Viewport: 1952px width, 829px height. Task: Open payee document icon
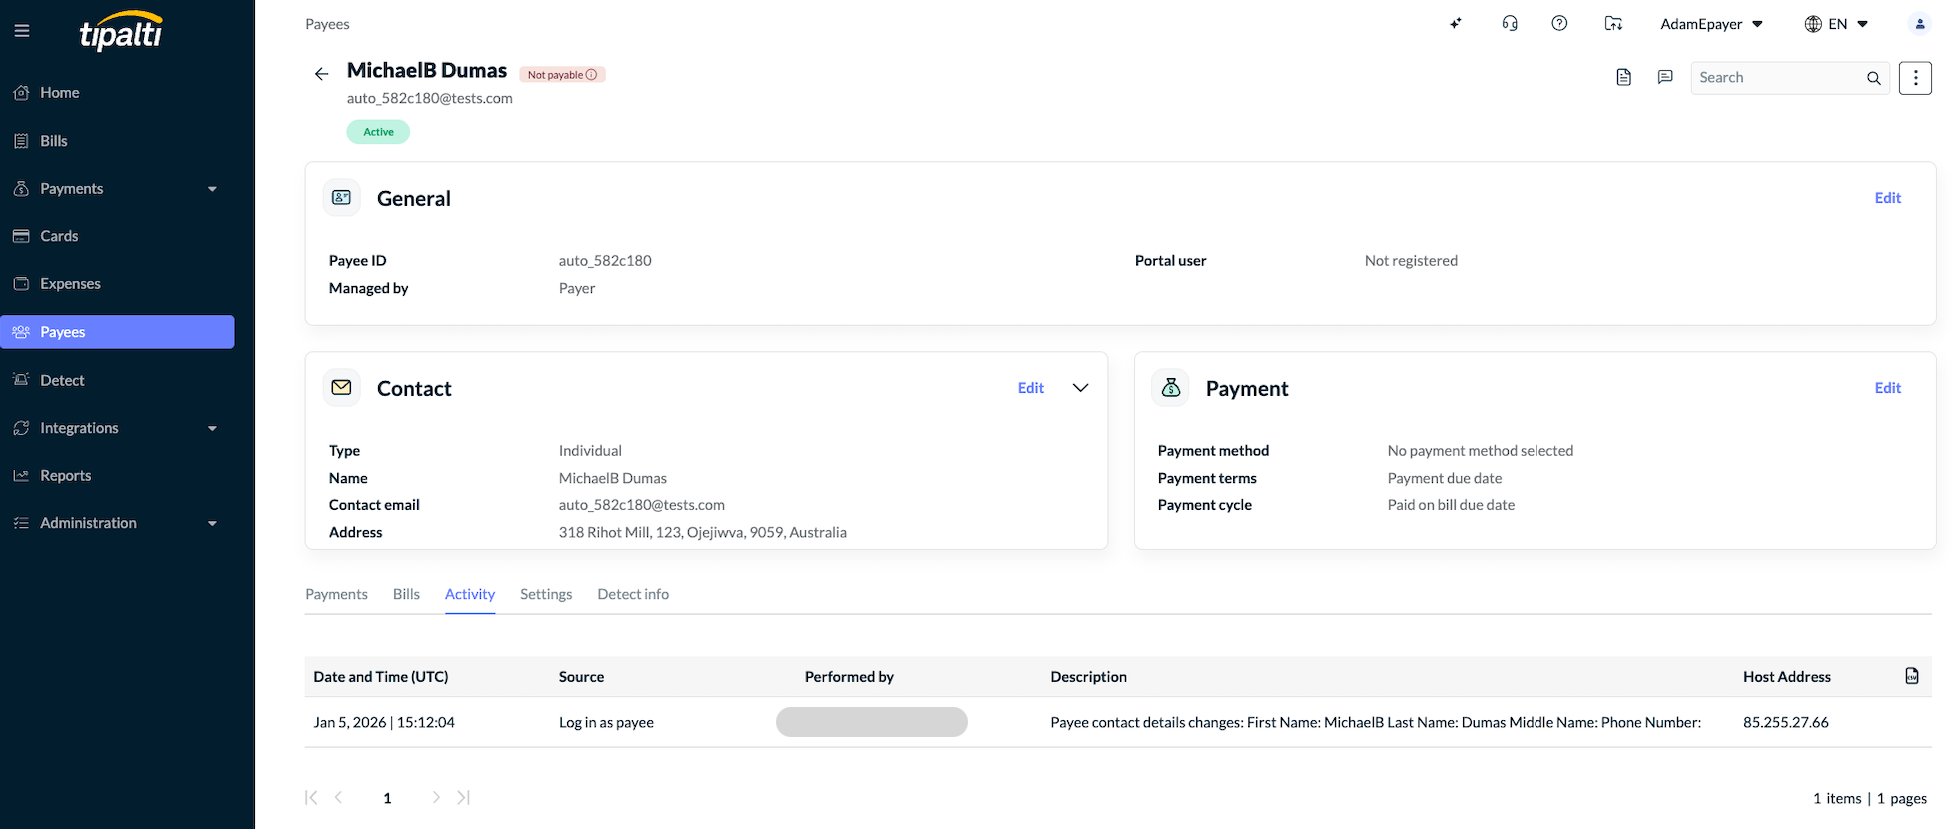coord(1624,77)
